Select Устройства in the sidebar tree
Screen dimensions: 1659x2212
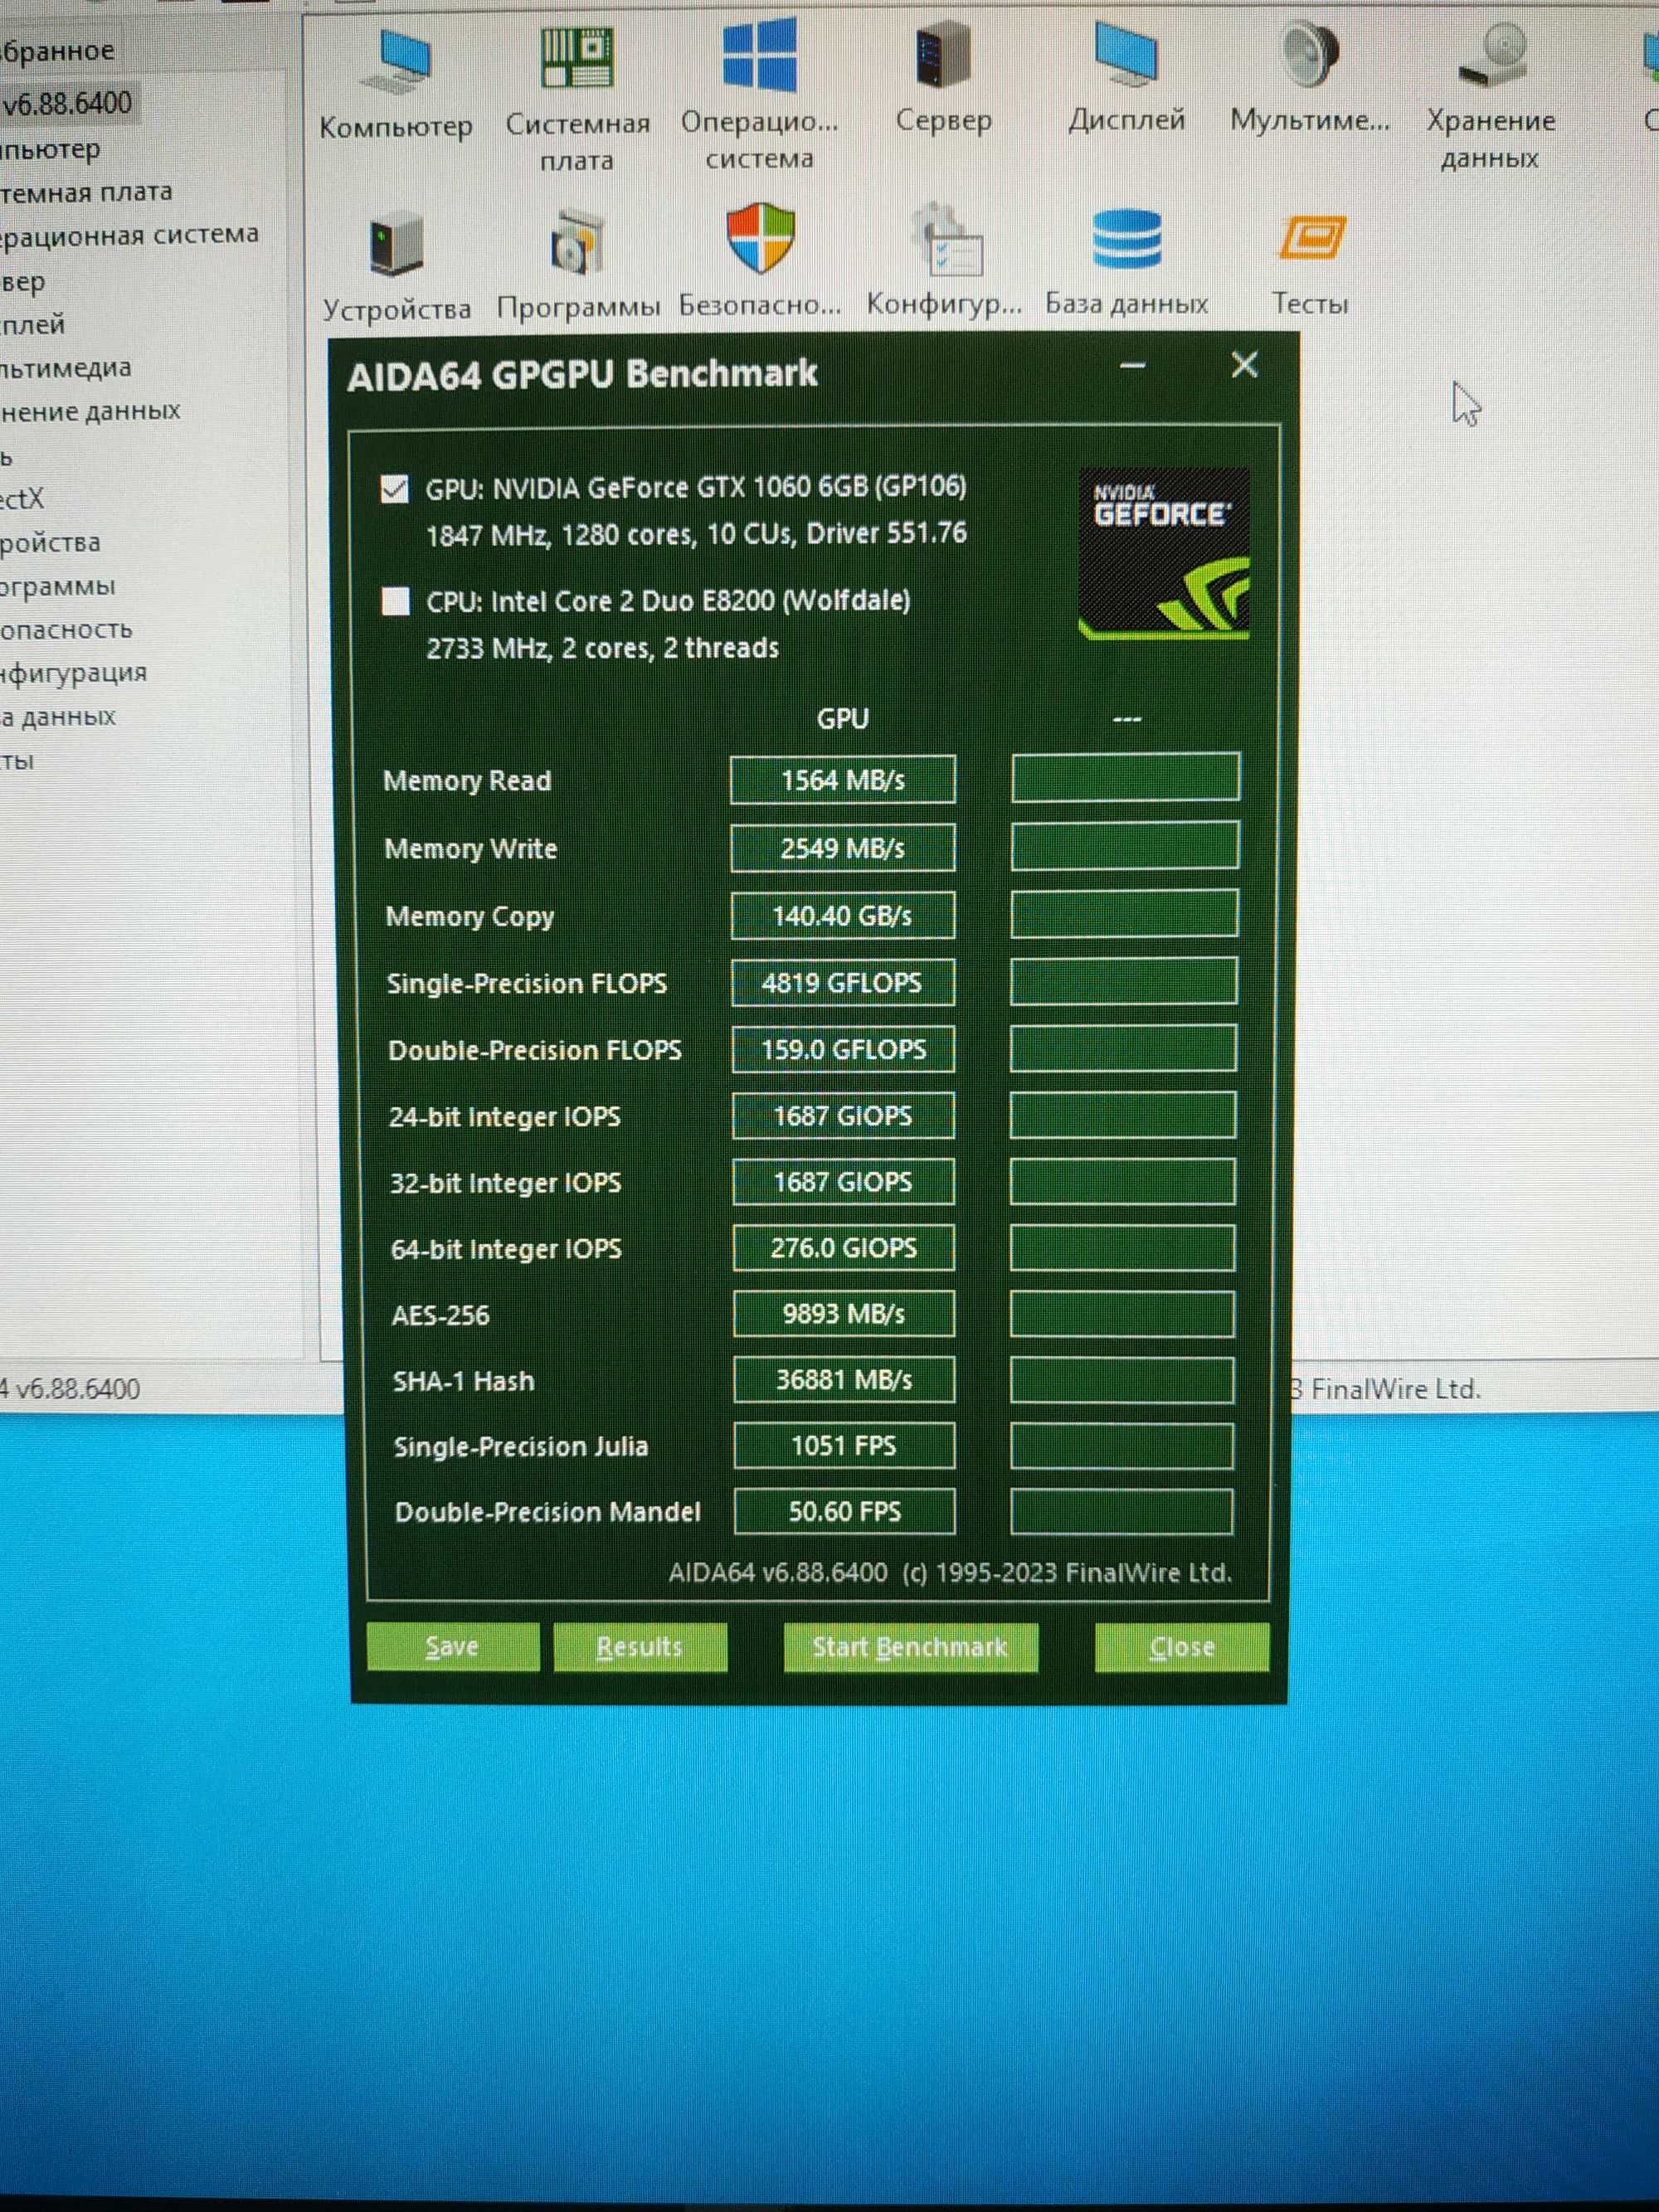point(50,543)
